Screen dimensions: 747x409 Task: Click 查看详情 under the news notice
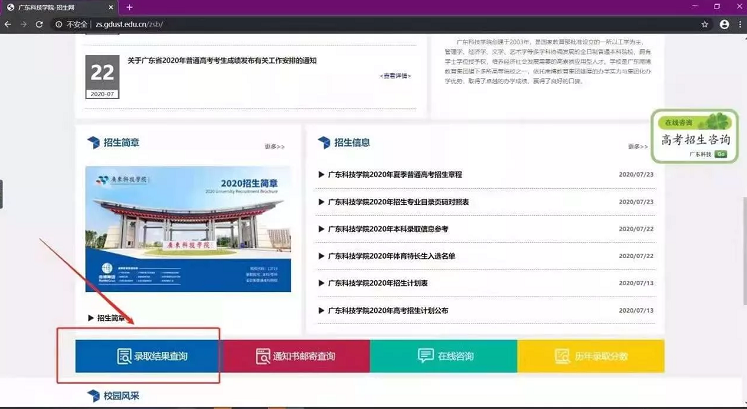coord(395,76)
